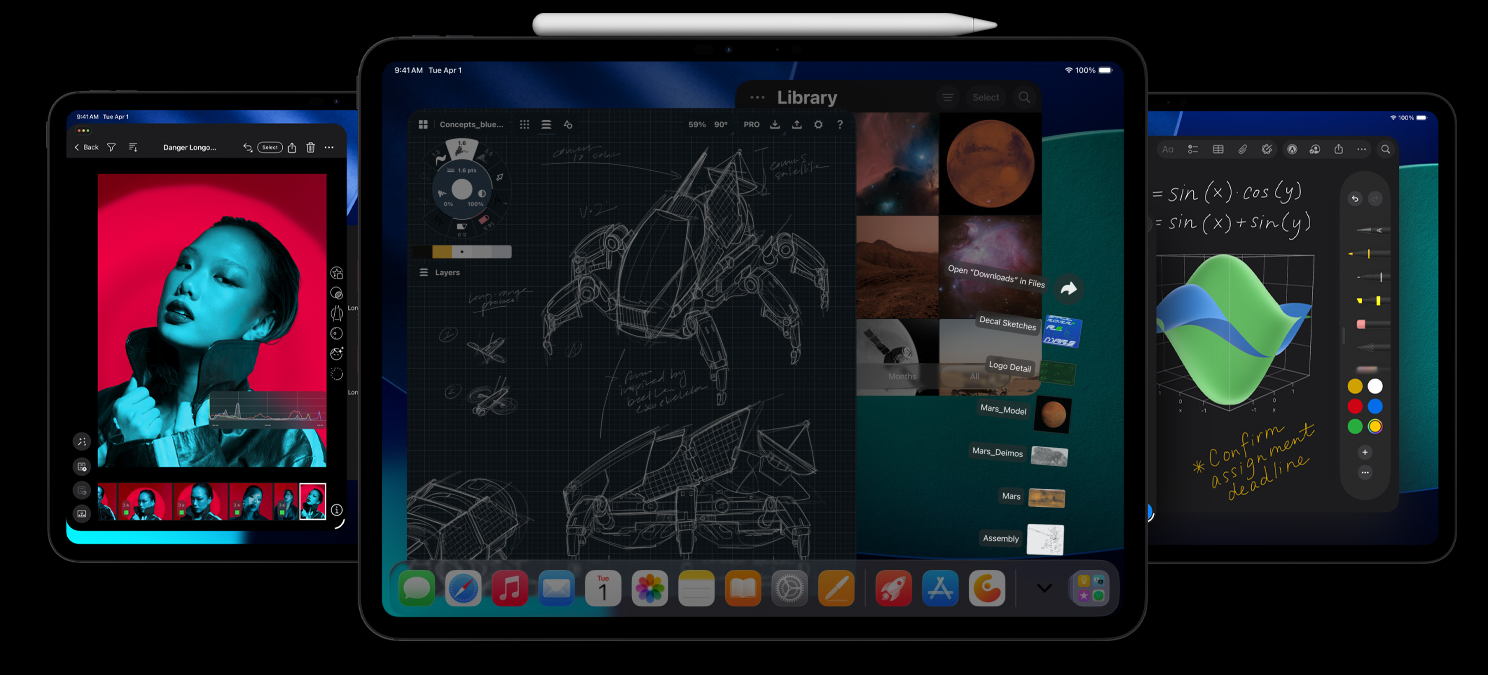Go Back in the photo editor

(x=86, y=148)
